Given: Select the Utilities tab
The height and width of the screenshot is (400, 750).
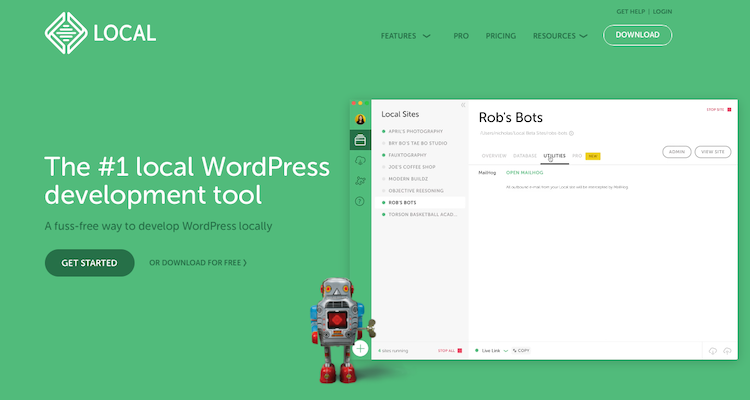Looking at the screenshot, I should 554,156.
